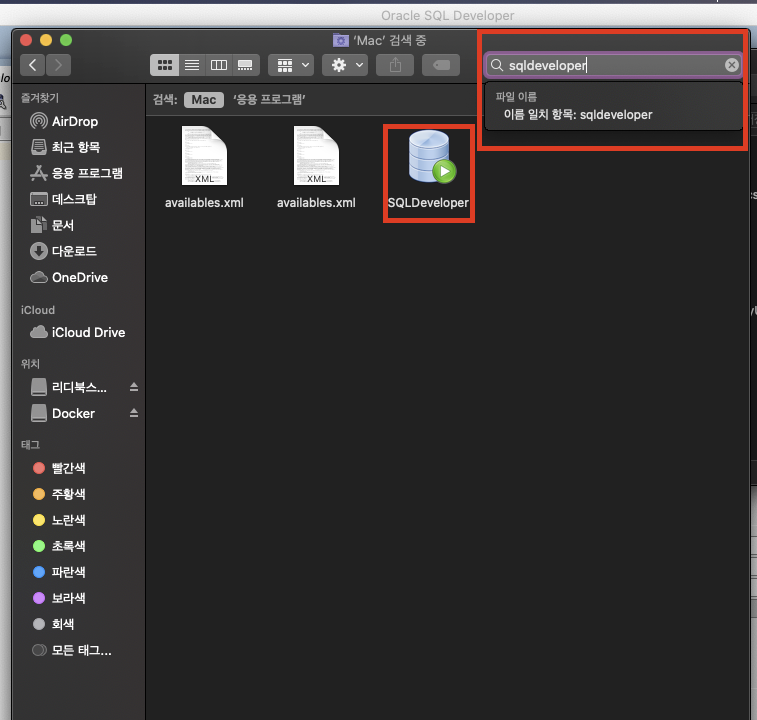The height and width of the screenshot is (720, 757).
Task: Go forward with the Finder forward arrow
Action: [58, 65]
